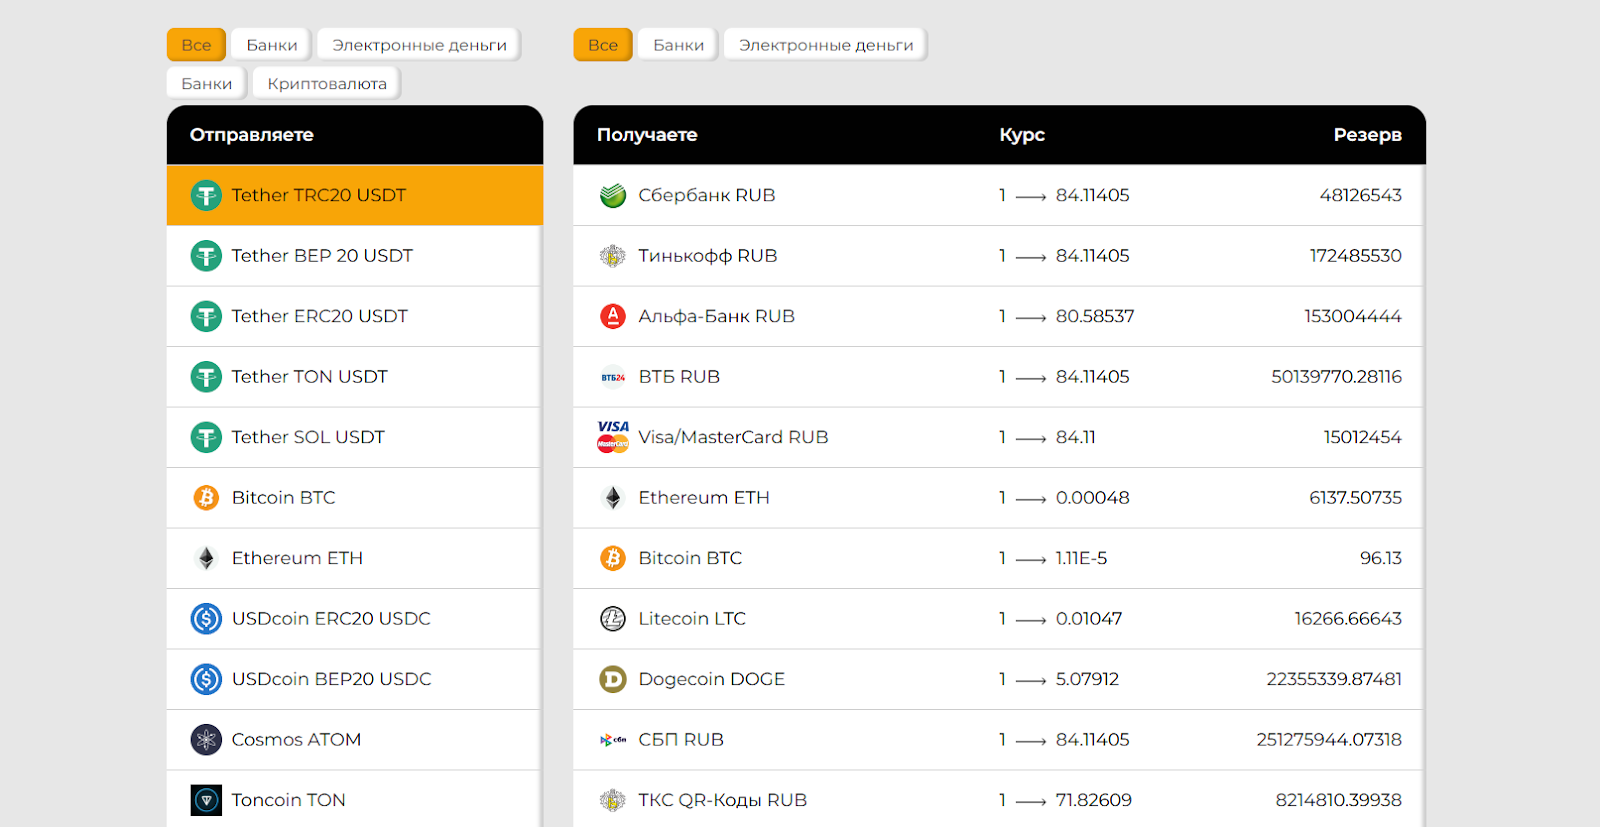Screen dimensions: 1600x827
Task: Click the Visa/MasterCard logo icon
Action: point(613,437)
